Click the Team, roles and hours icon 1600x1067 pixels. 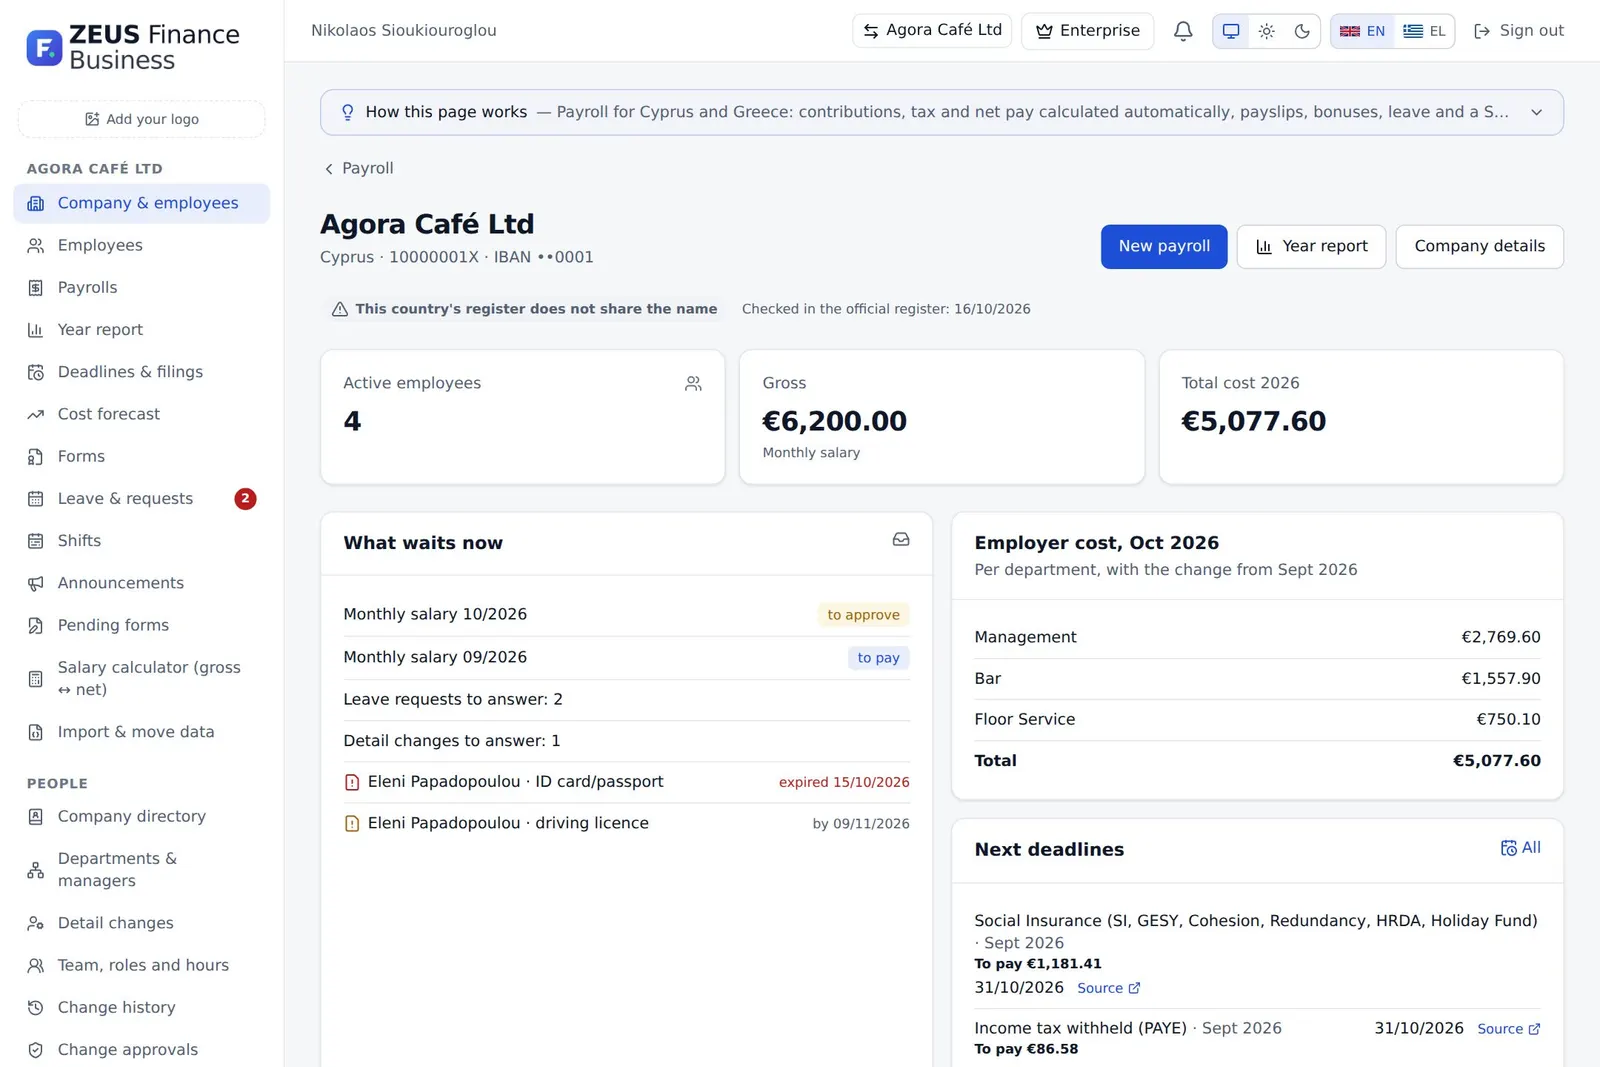pos(36,966)
